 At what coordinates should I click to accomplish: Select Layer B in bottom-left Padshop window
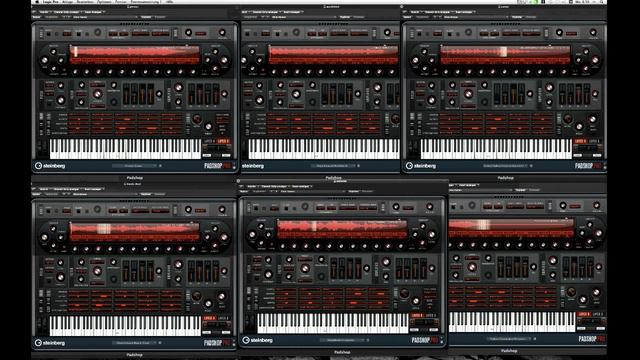(223, 318)
